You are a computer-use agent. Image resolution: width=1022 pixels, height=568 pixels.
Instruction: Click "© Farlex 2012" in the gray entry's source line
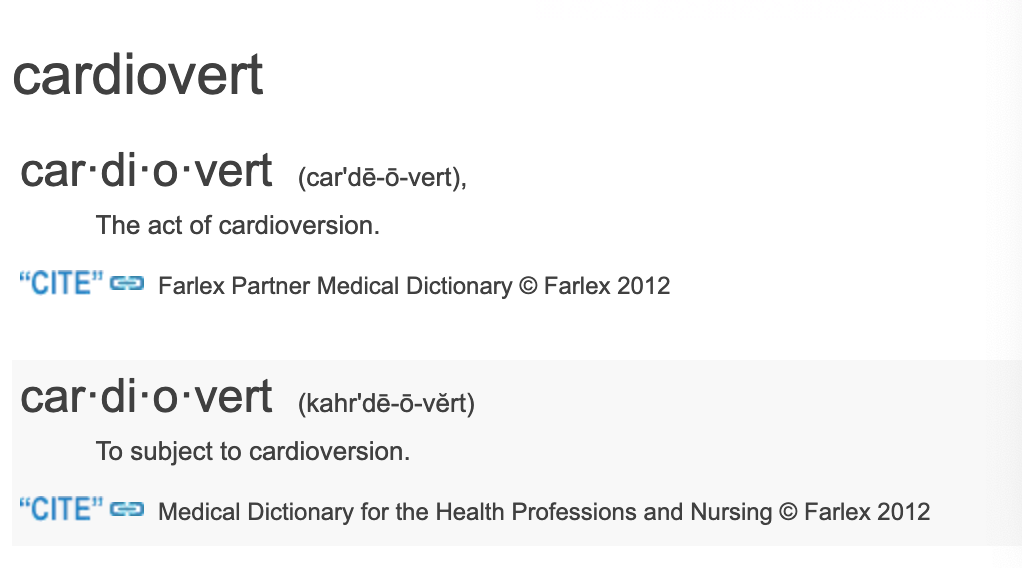pyautogui.click(x=854, y=513)
